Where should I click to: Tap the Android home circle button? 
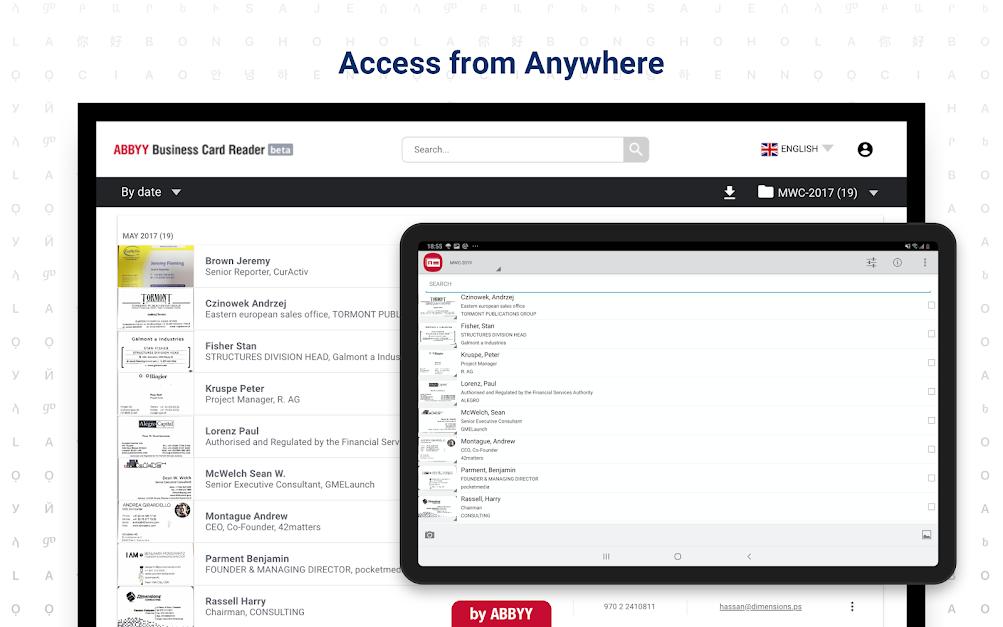(677, 557)
